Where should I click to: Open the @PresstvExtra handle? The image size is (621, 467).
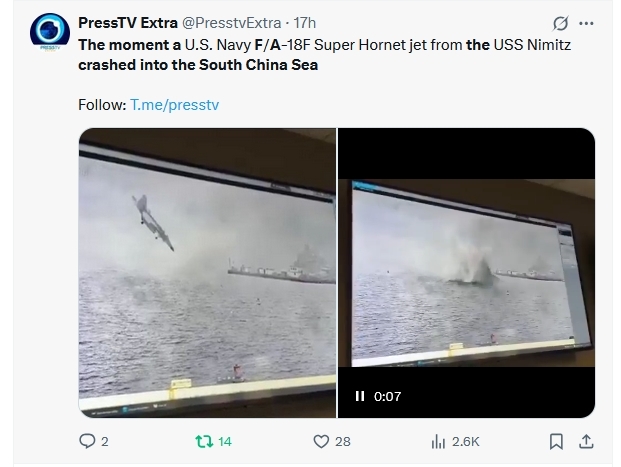(x=232, y=23)
